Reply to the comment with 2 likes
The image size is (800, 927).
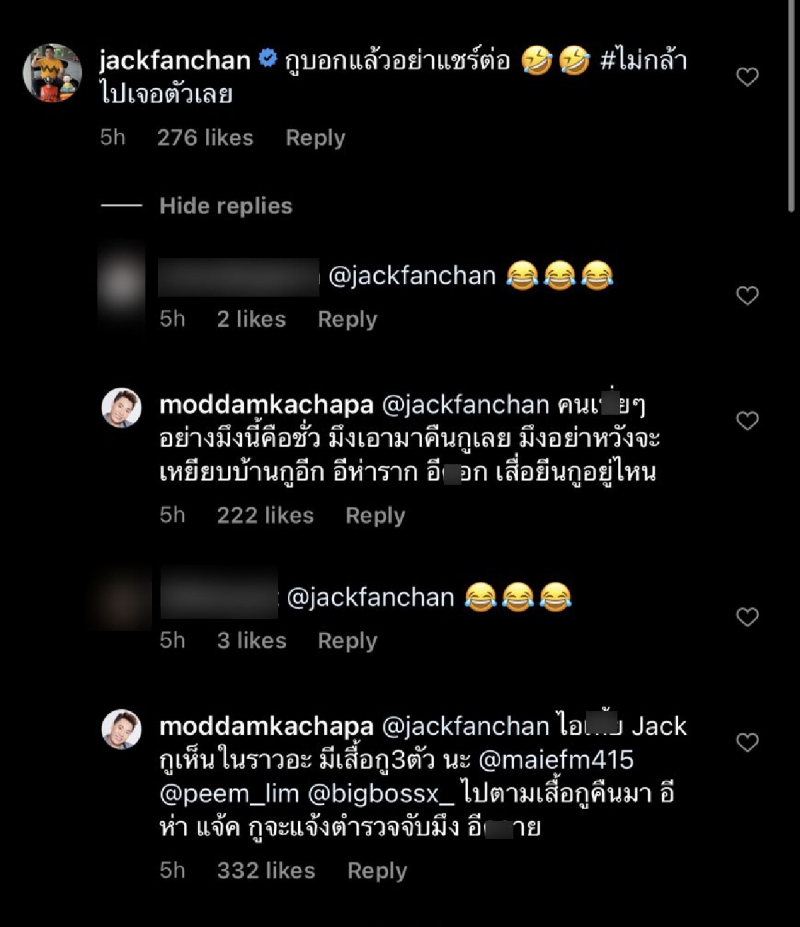point(347,319)
